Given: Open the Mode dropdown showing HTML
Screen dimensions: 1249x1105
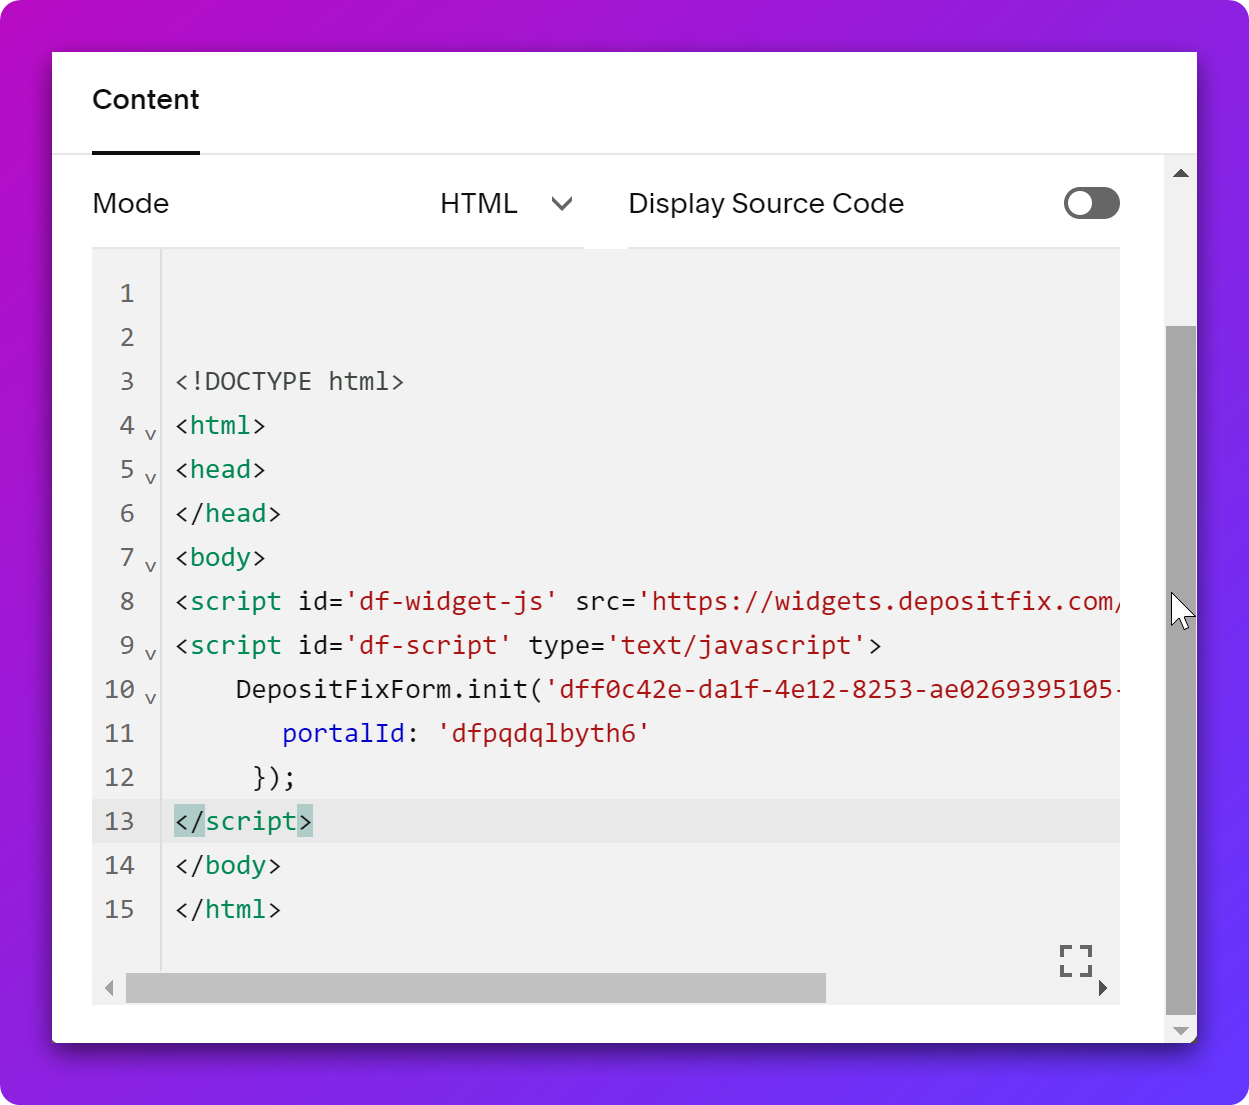Looking at the screenshot, I should point(506,204).
